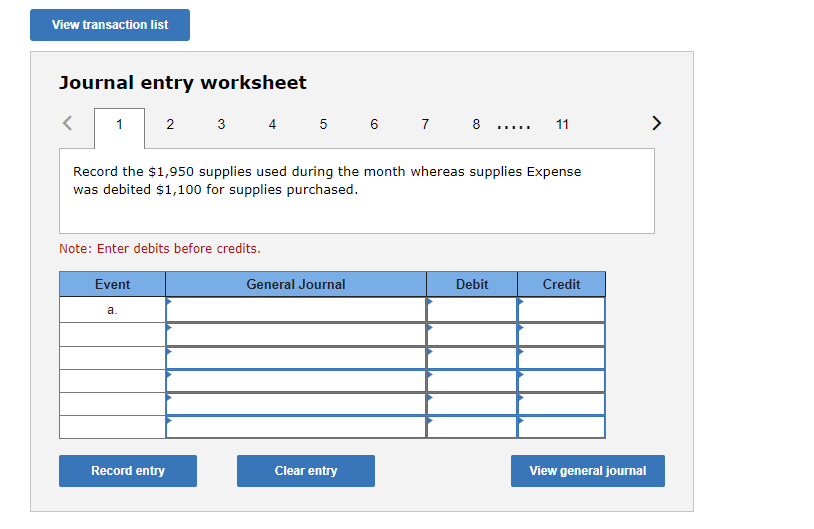814x529 pixels.
Task: Open General Journal dropdown in second row
Action: (296, 335)
